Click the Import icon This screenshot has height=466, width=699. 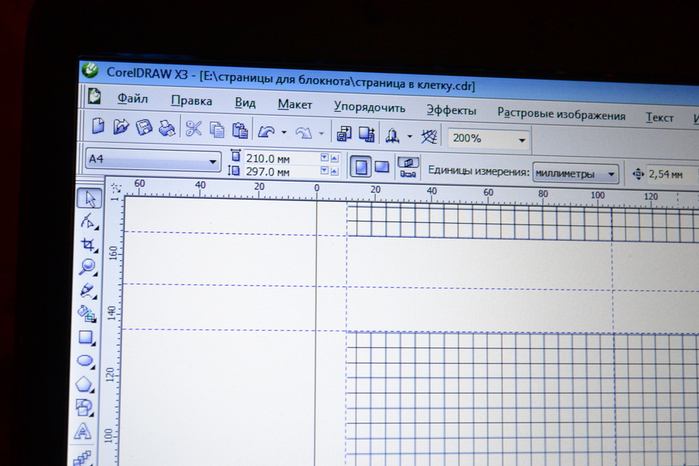click(344, 134)
